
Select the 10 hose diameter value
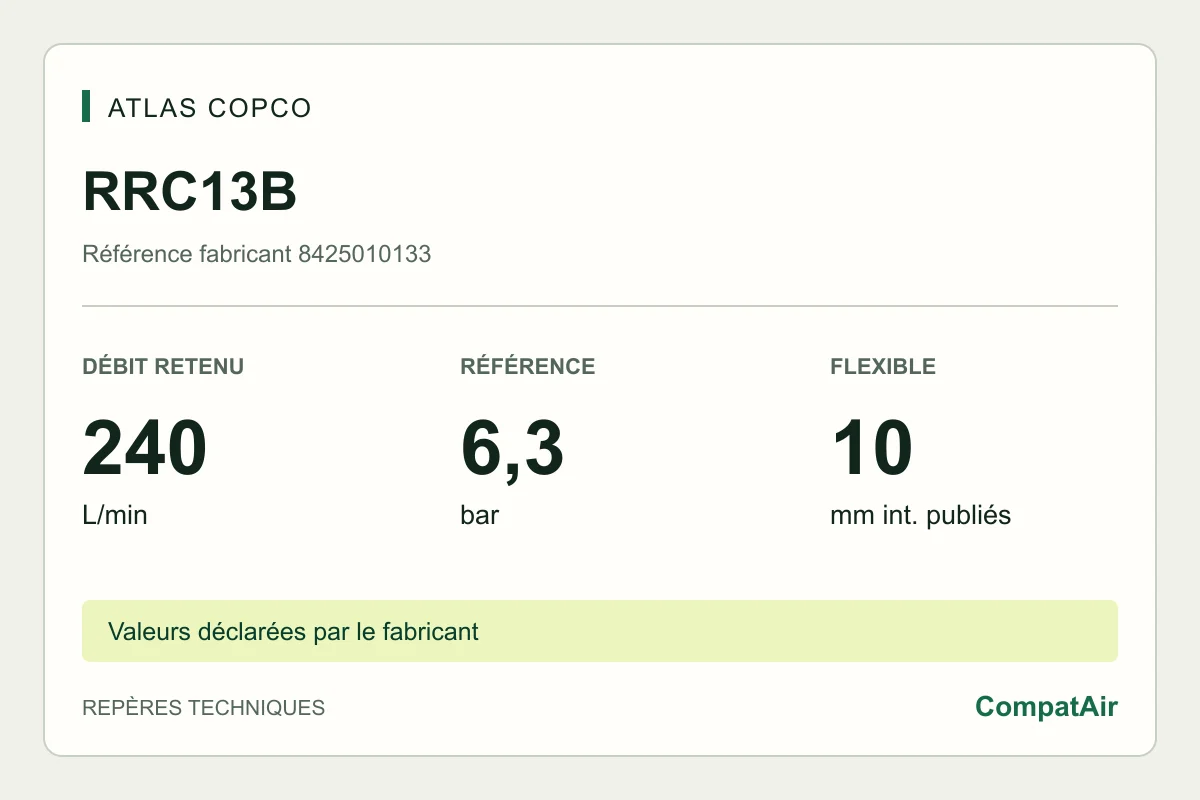click(x=872, y=449)
